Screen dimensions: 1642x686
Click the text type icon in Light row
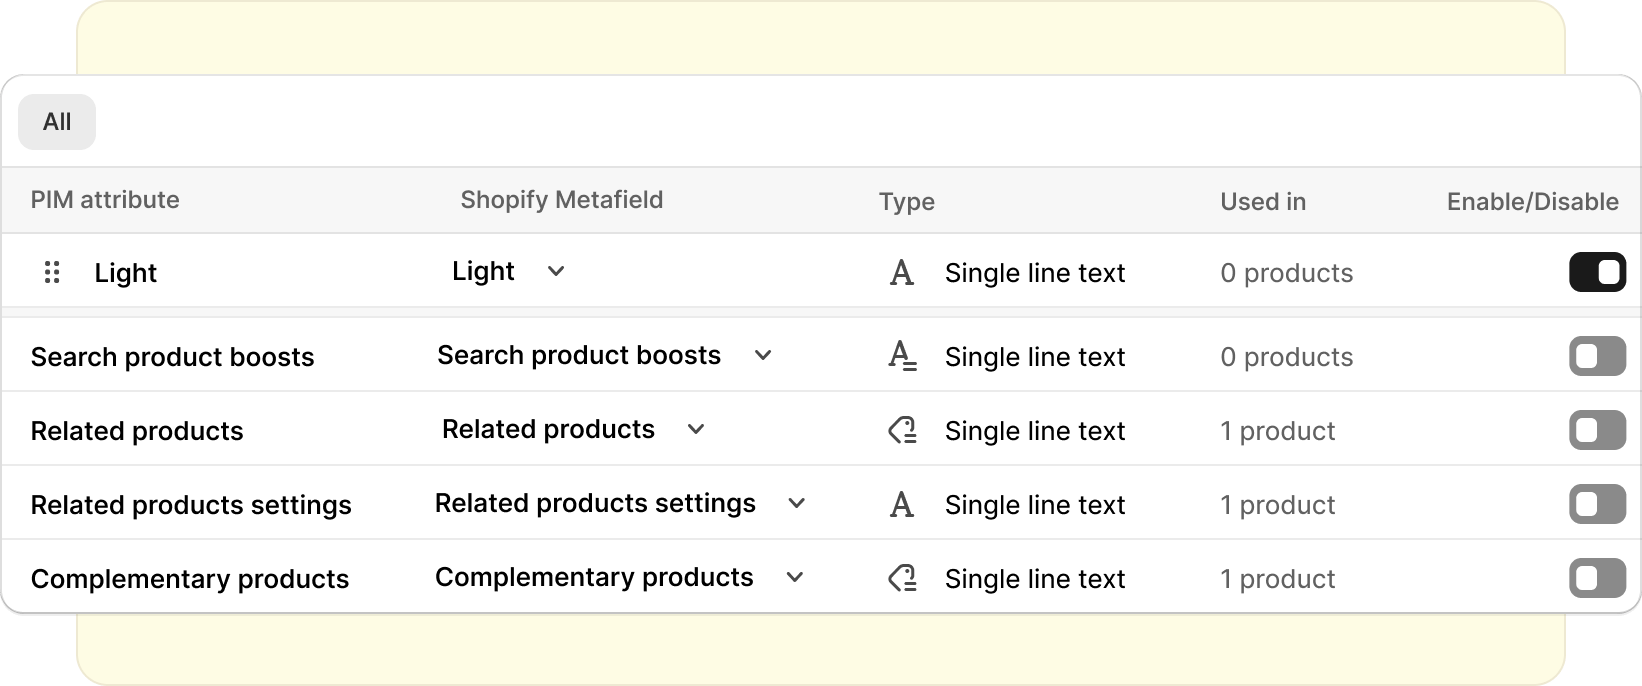coord(901,273)
